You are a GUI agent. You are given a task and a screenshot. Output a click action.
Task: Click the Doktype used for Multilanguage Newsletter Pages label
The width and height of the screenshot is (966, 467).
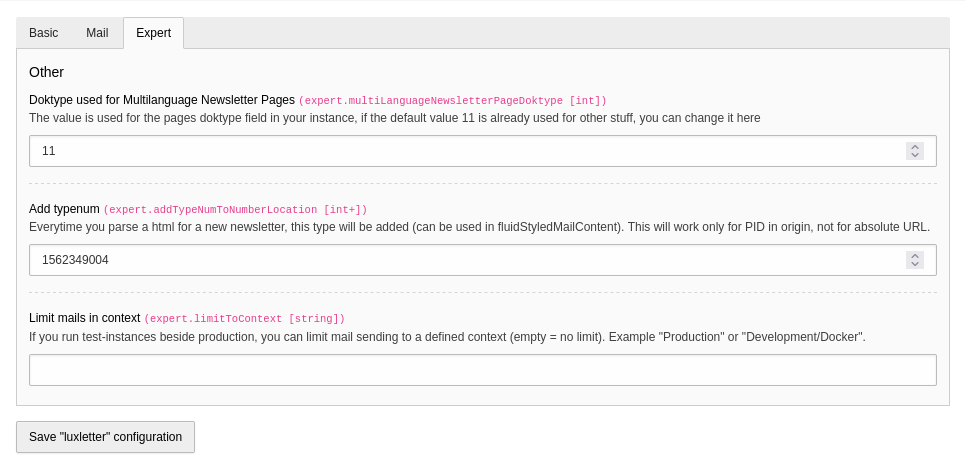click(x=162, y=100)
